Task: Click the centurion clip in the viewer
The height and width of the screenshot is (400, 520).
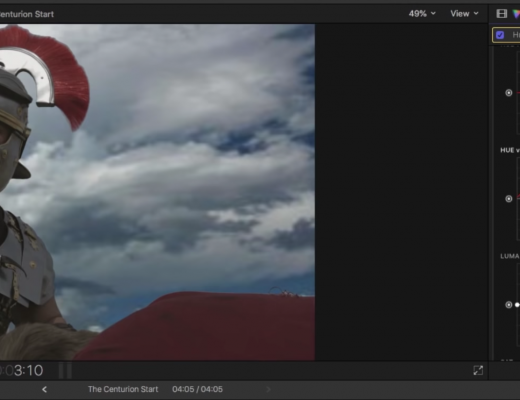Action: (157, 192)
